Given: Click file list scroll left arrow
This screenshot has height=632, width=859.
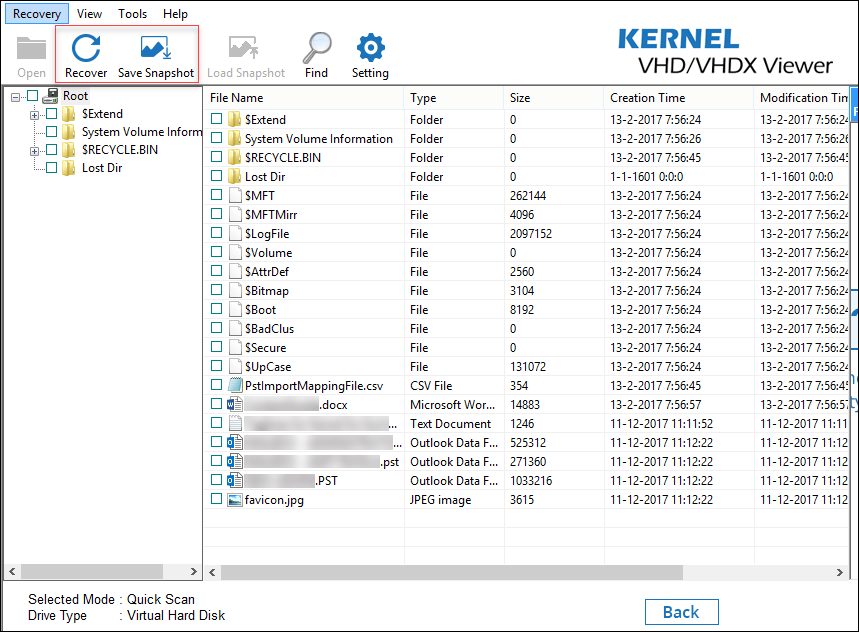Looking at the screenshot, I should [x=213, y=572].
